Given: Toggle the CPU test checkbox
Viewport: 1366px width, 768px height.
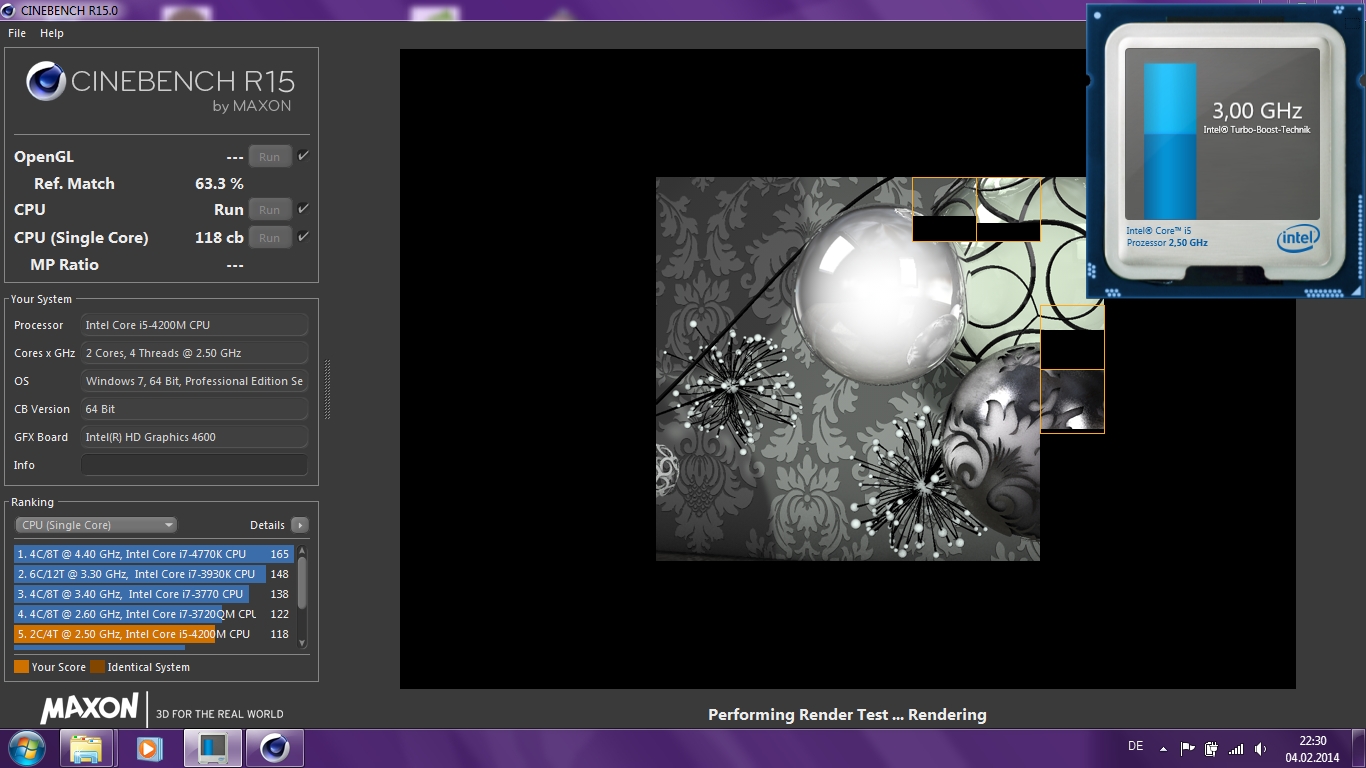Looking at the screenshot, I should tap(303, 208).
